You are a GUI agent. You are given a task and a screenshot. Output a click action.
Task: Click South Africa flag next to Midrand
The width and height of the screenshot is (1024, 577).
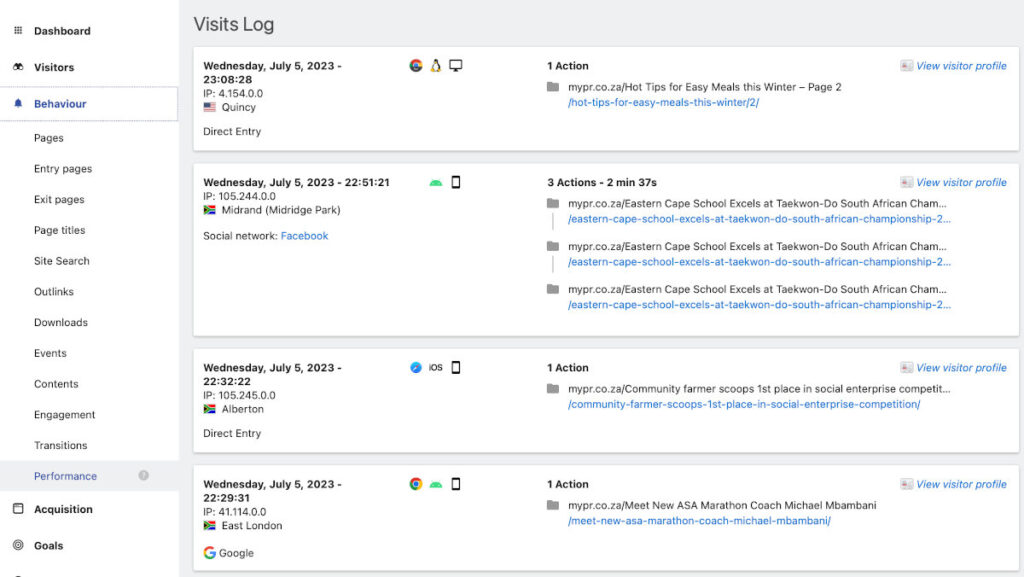click(210, 210)
